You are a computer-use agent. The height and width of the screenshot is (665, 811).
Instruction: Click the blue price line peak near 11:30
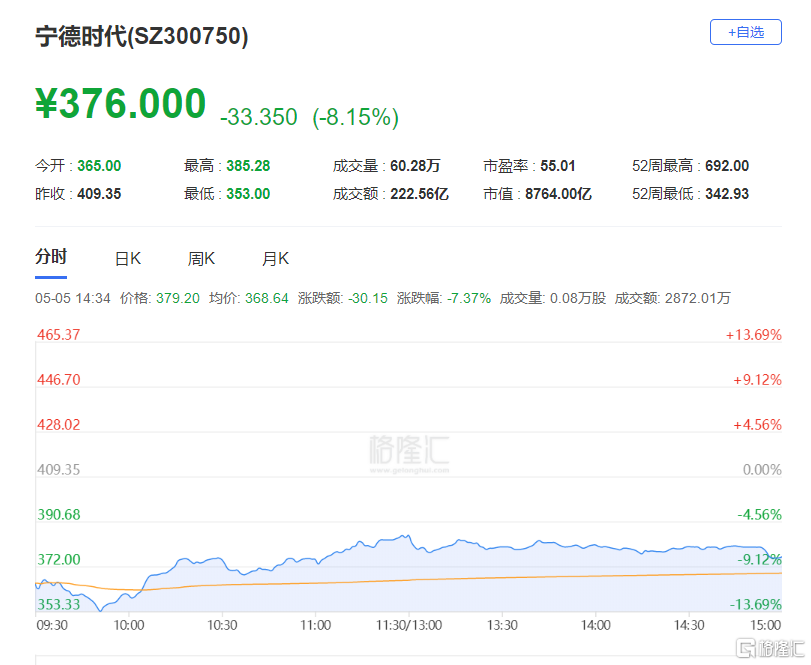click(407, 536)
